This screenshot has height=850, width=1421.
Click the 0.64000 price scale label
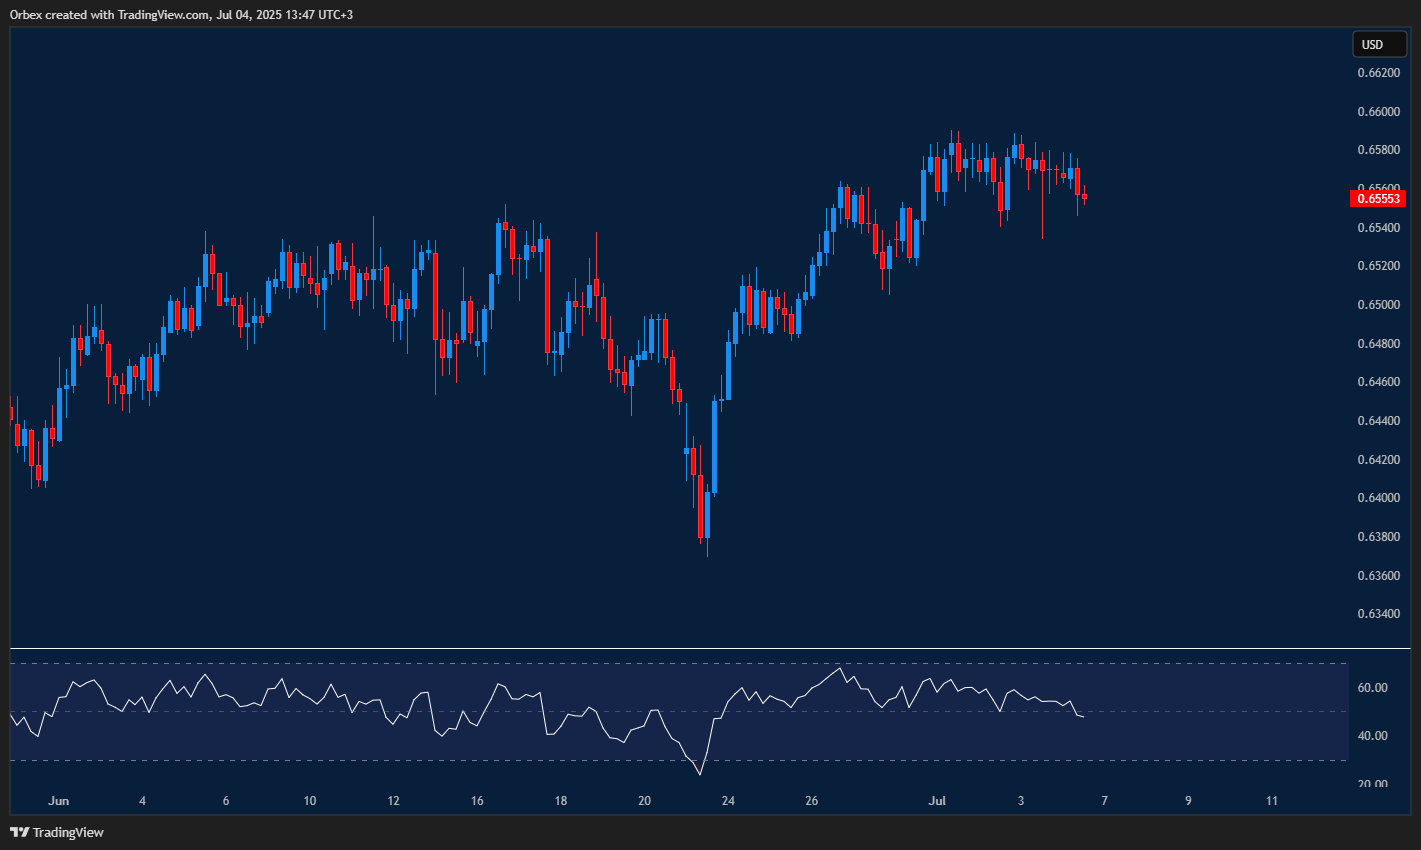pyautogui.click(x=1377, y=498)
